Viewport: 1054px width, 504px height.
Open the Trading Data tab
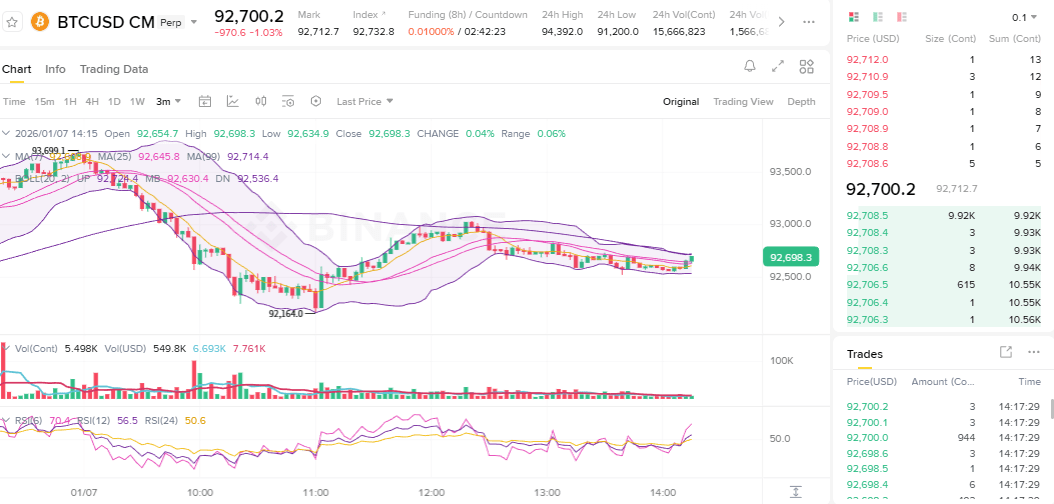click(x=114, y=69)
